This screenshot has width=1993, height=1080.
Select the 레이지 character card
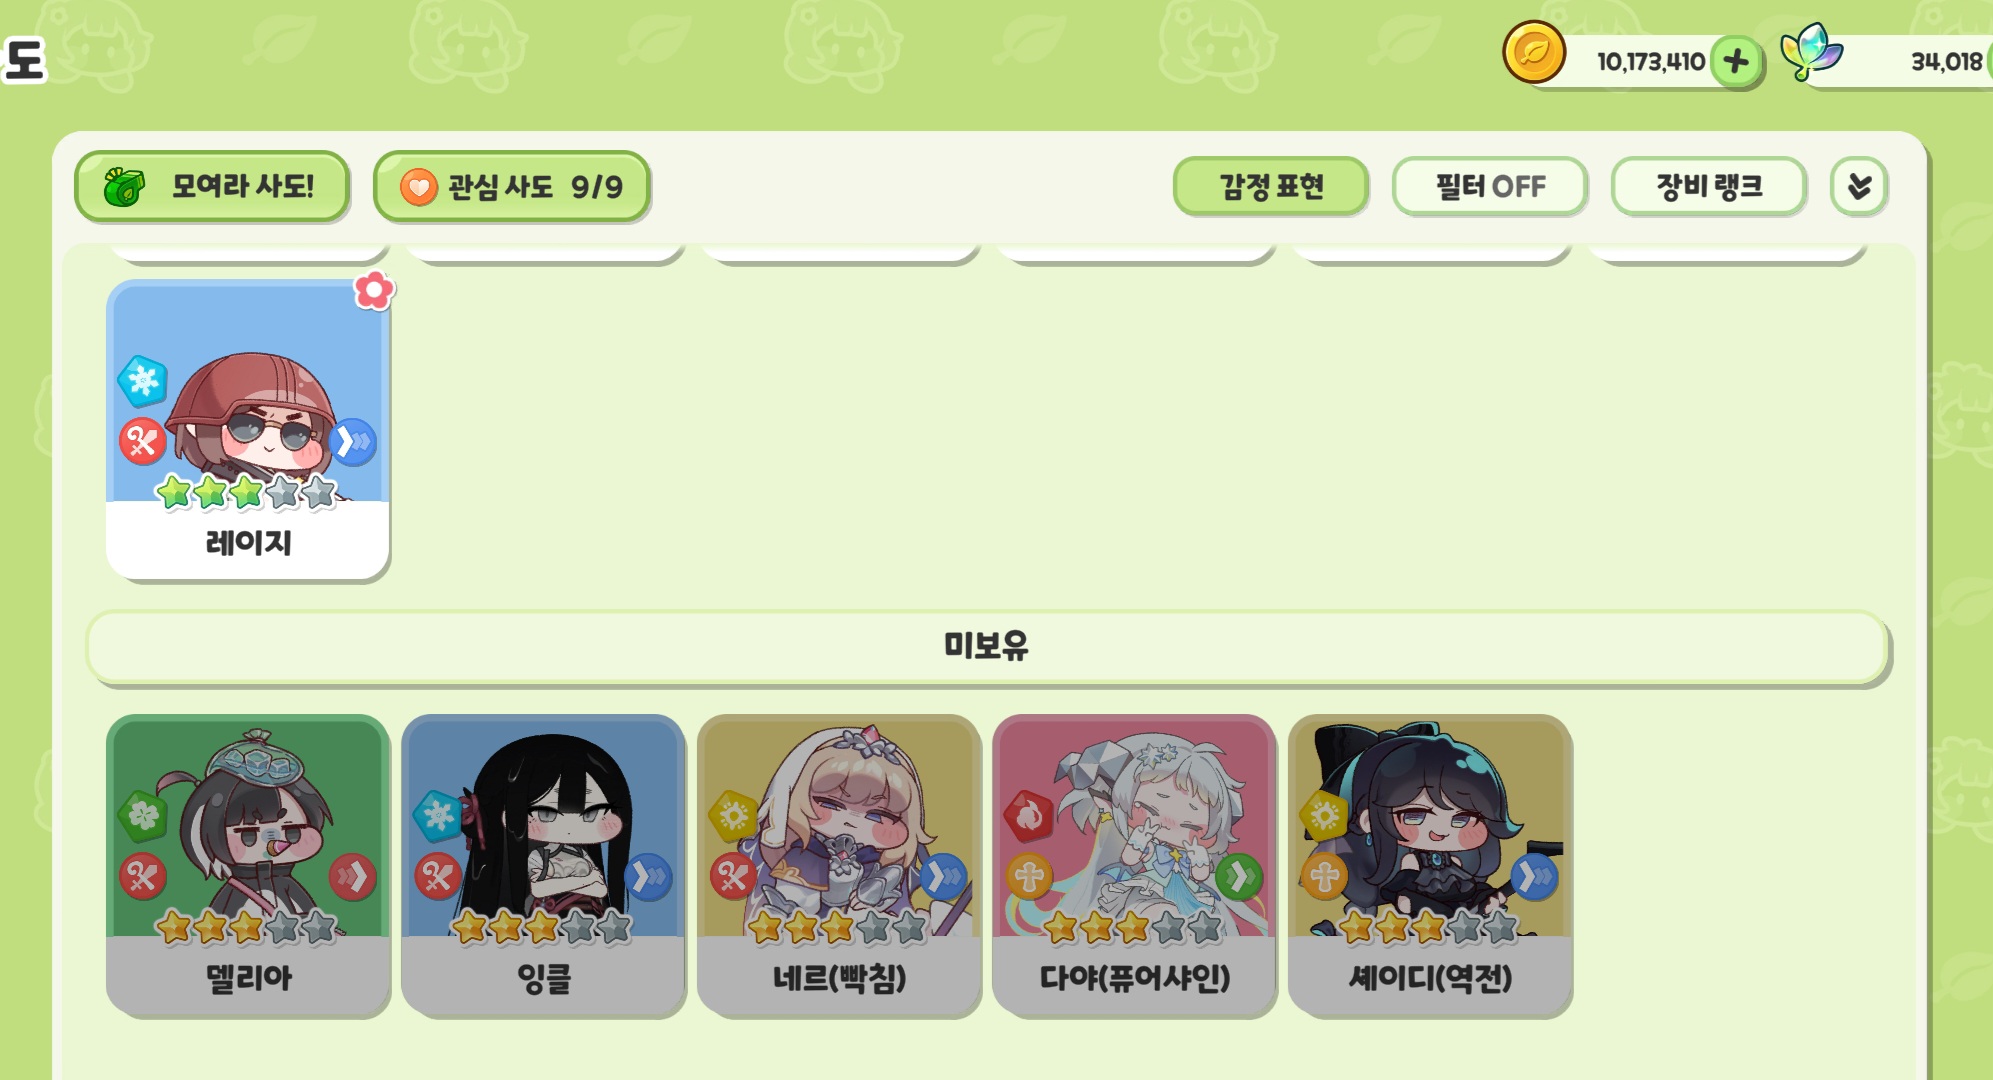tap(248, 430)
